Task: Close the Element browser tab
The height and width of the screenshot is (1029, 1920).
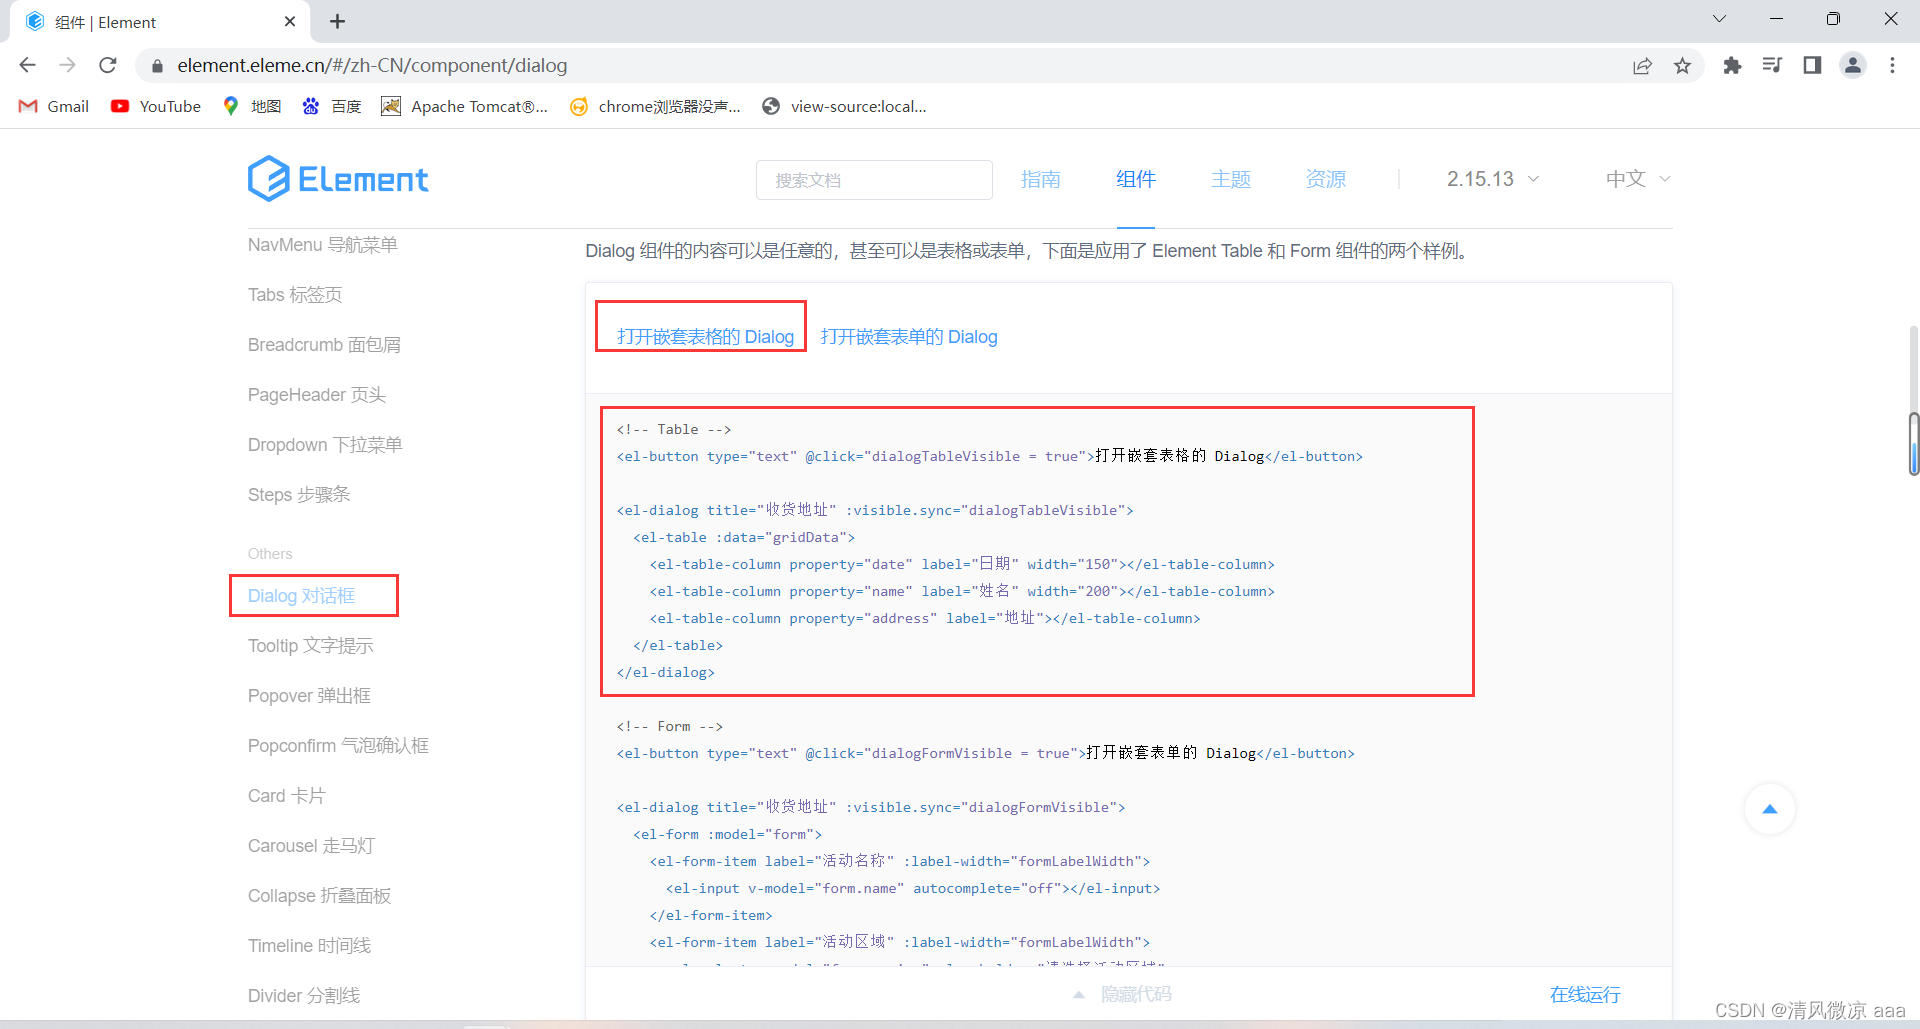Action: (x=290, y=21)
